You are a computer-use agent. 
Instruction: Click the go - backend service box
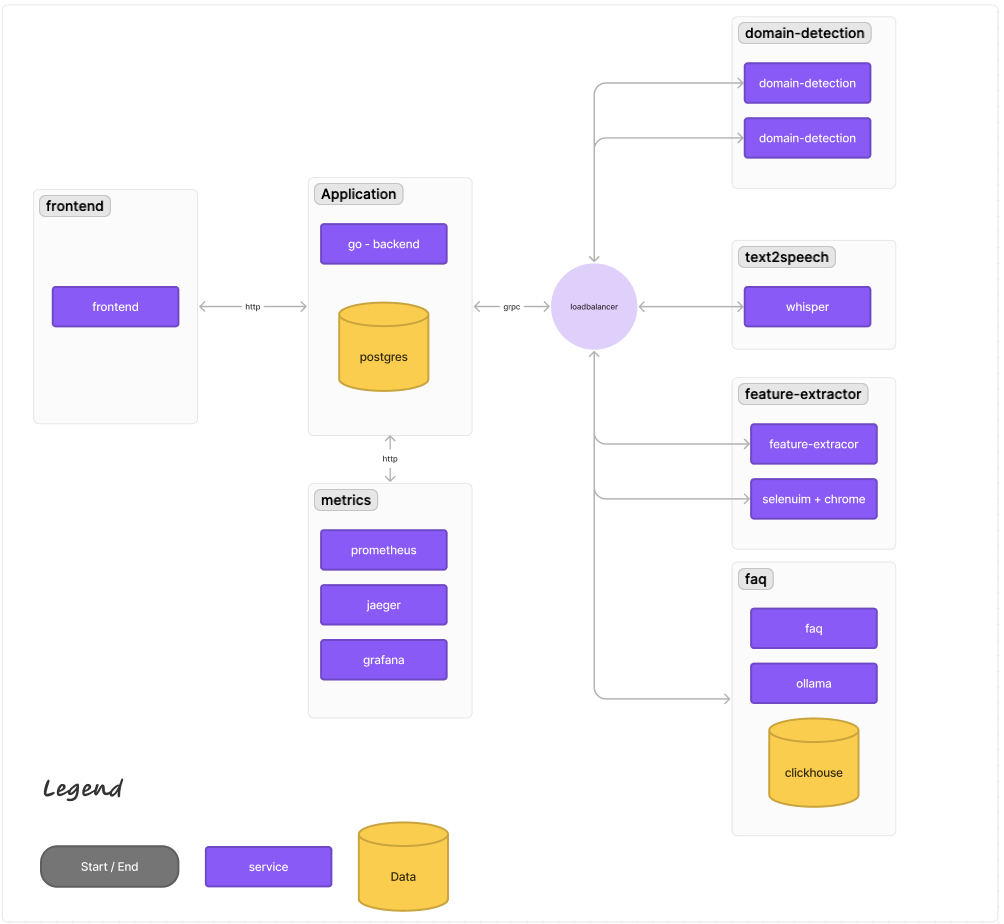tap(384, 244)
